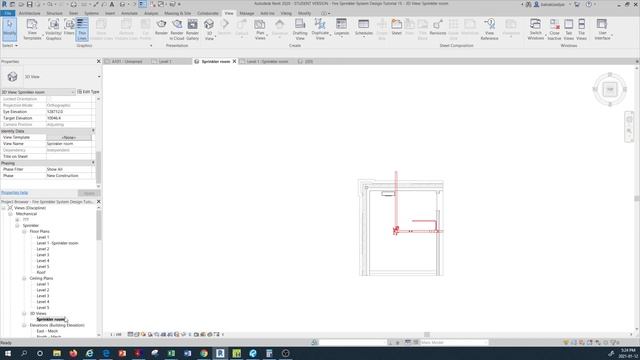Open Switch Windows
Screen dimensions: 640x360
[536, 29]
